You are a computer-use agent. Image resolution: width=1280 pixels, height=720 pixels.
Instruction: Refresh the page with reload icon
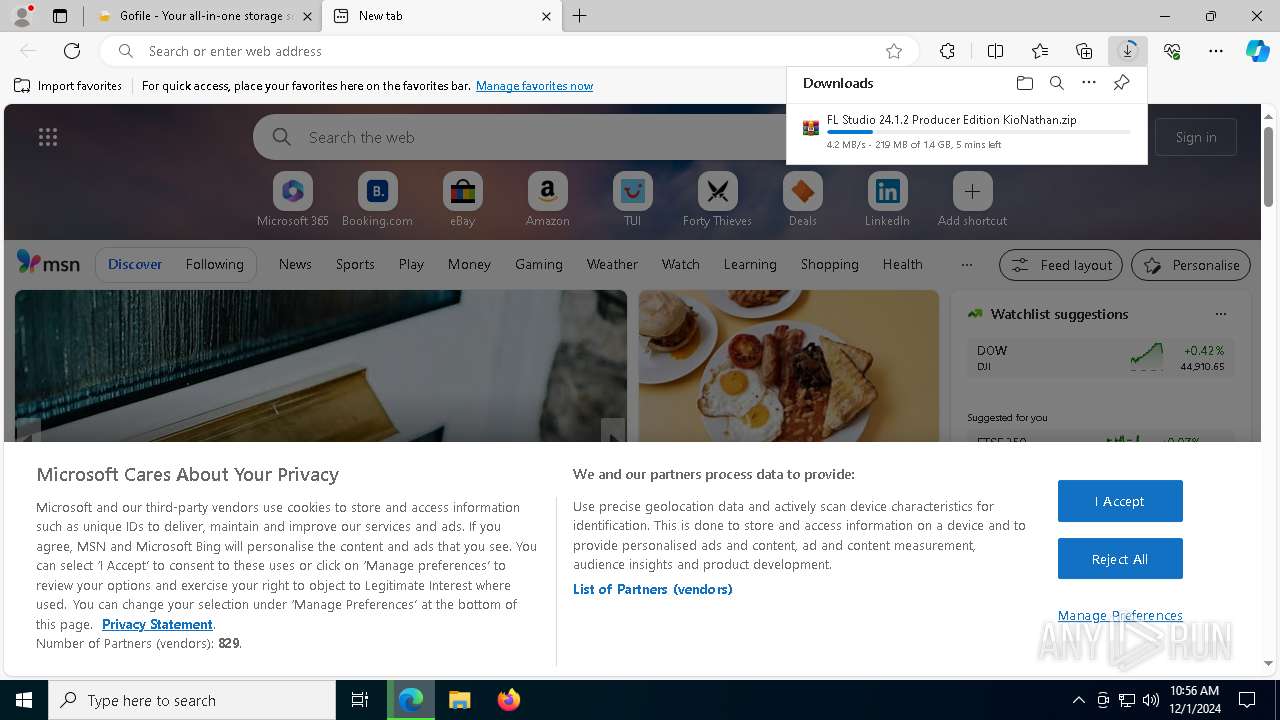click(x=72, y=51)
